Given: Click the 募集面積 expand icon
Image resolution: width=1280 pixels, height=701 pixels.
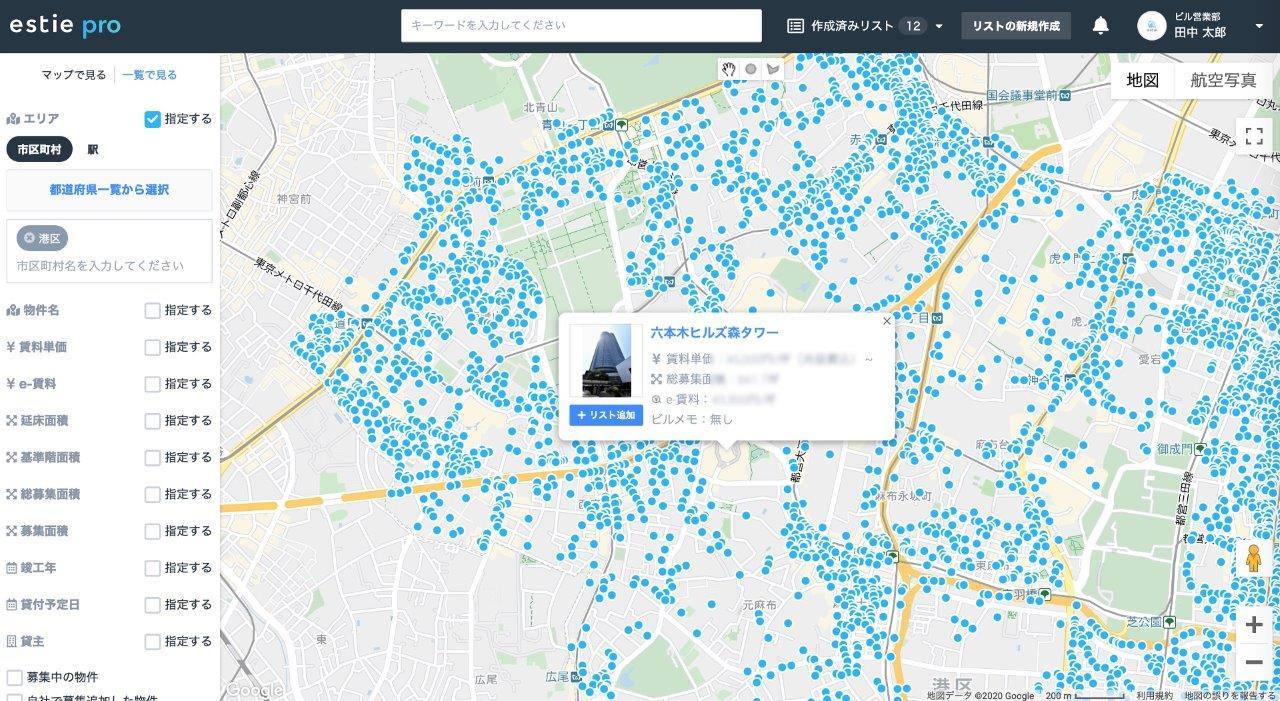Looking at the screenshot, I should [12, 531].
